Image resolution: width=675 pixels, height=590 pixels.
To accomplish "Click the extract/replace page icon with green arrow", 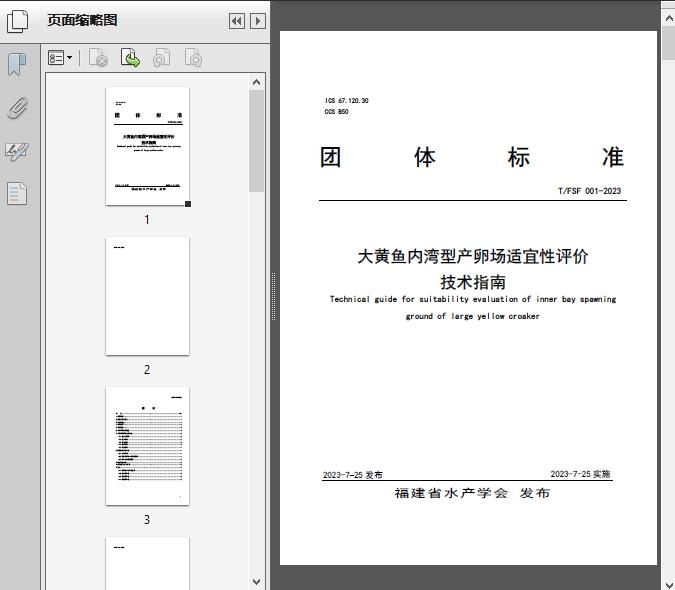I will pos(130,58).
